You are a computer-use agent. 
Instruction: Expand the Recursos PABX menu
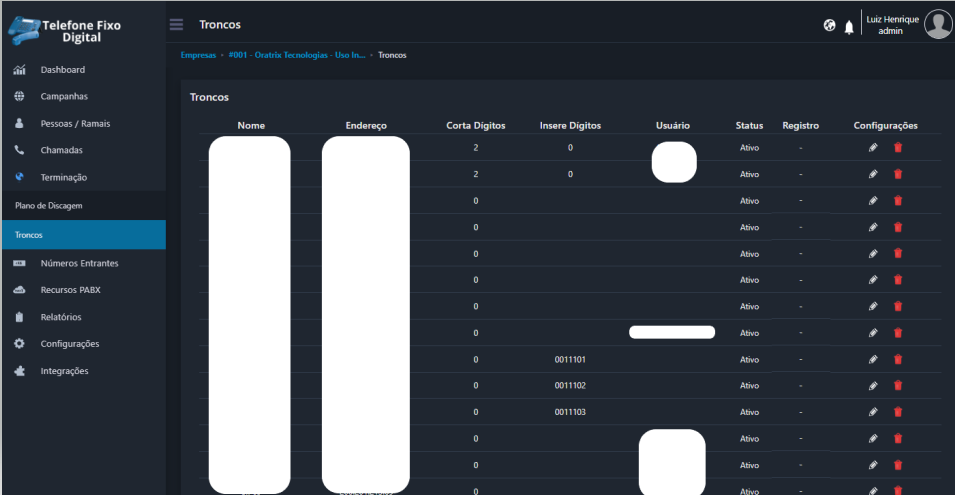(70, 290)
